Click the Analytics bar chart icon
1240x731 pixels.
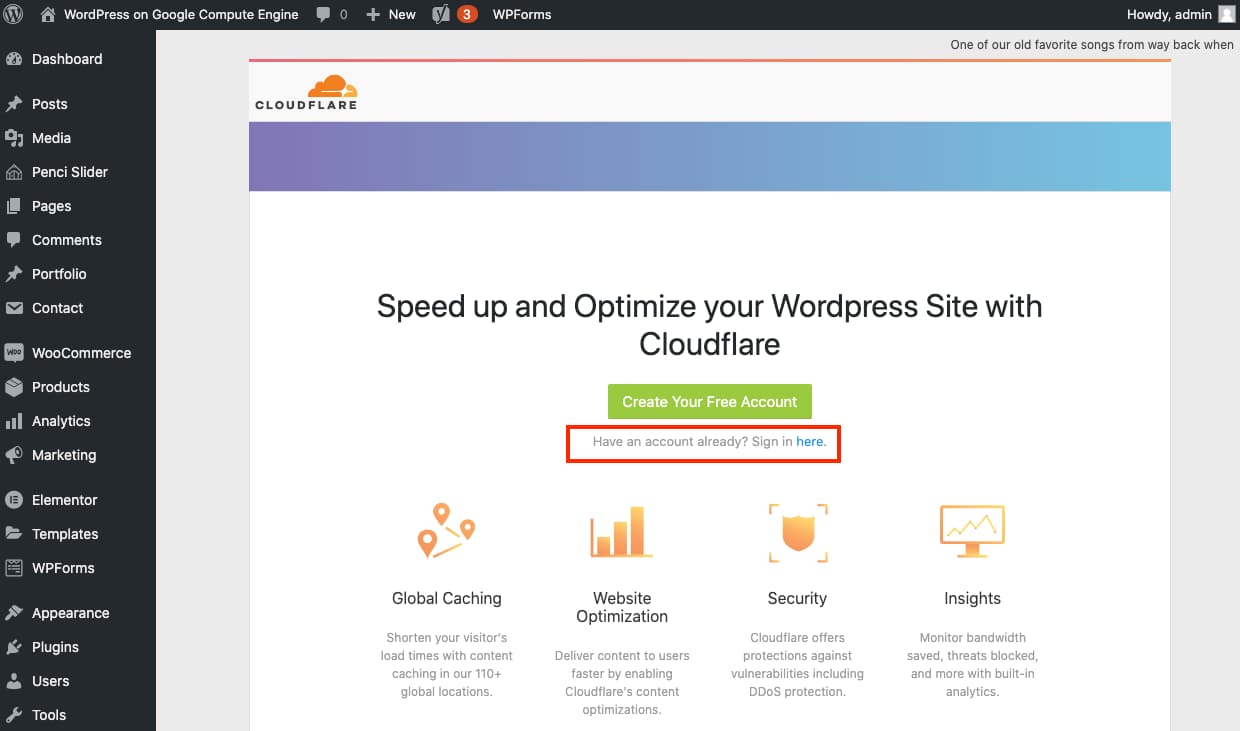[x=14, y=421]
